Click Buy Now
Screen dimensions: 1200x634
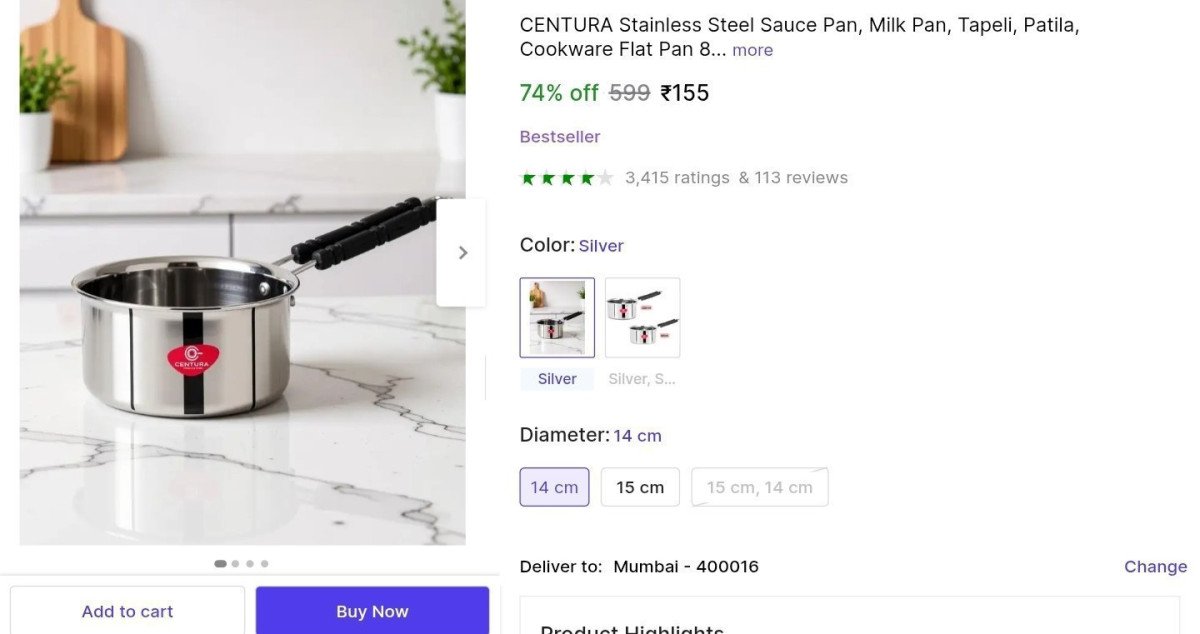click(372, 611)
